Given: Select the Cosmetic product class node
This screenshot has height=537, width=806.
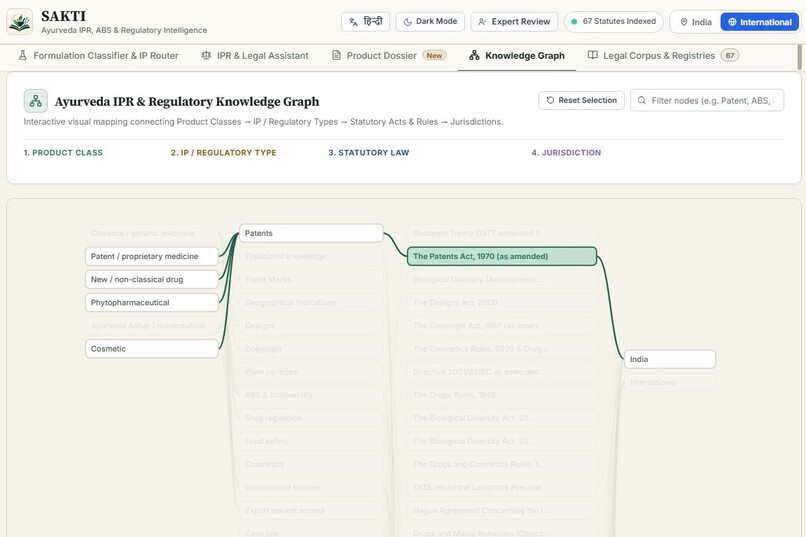Looking at the screenshot, I should [152, 349].
